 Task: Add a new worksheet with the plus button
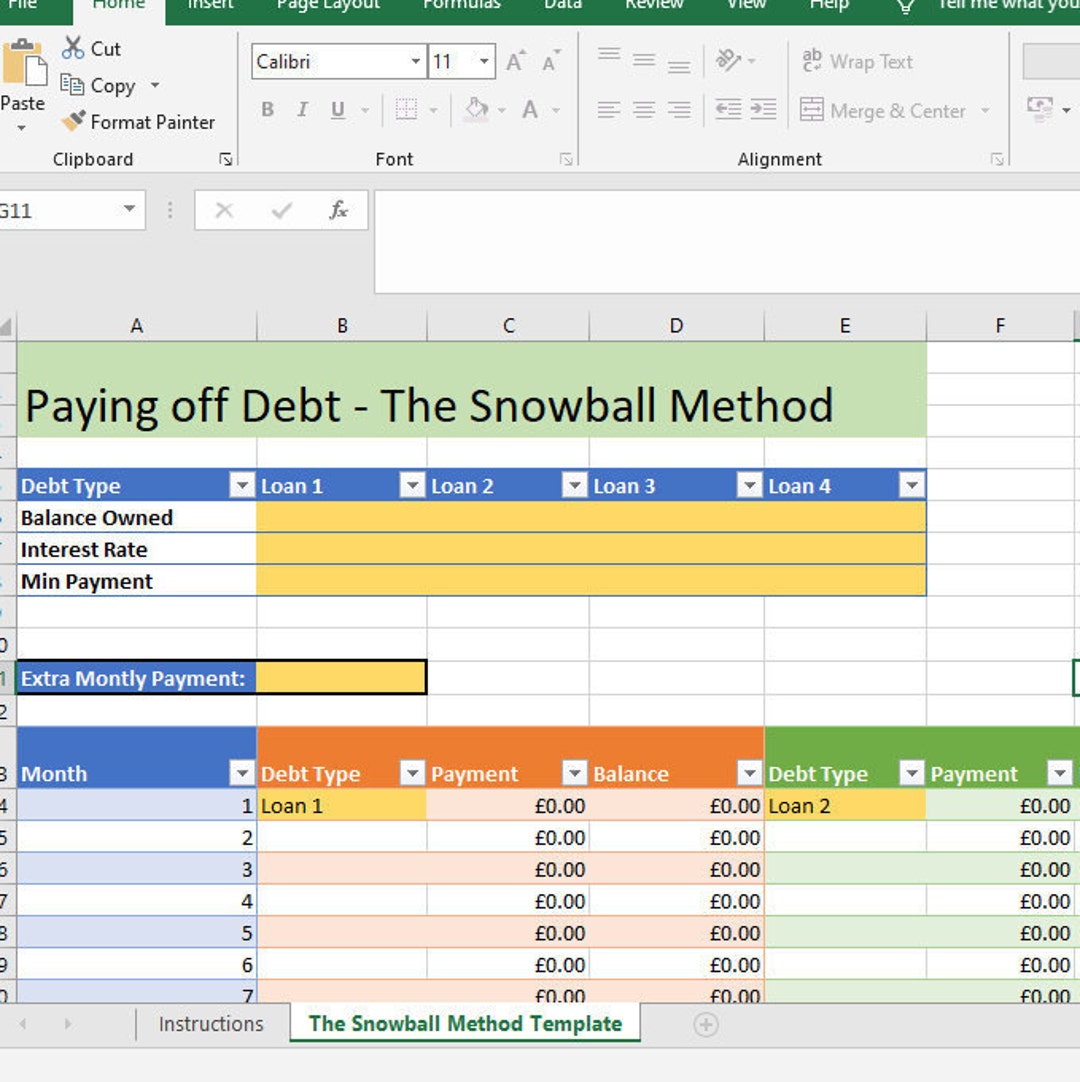point(706,1024)
